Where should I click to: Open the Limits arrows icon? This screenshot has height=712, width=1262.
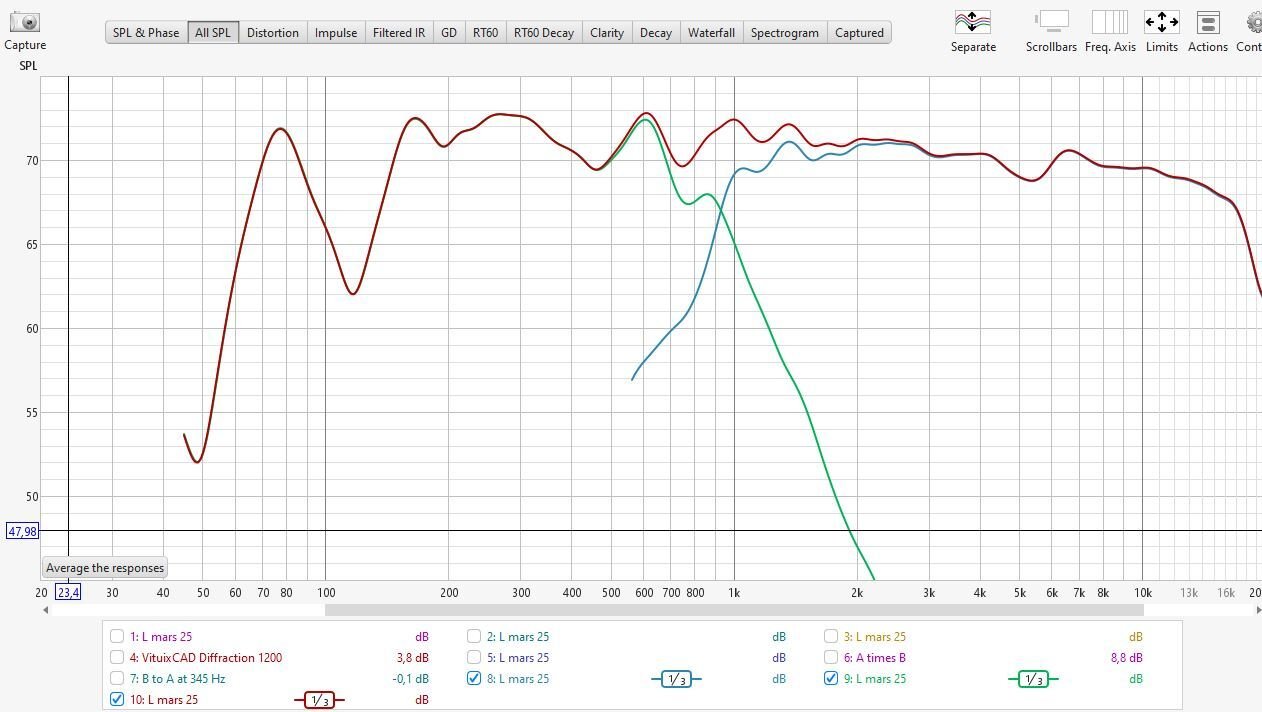point(1161,21)
